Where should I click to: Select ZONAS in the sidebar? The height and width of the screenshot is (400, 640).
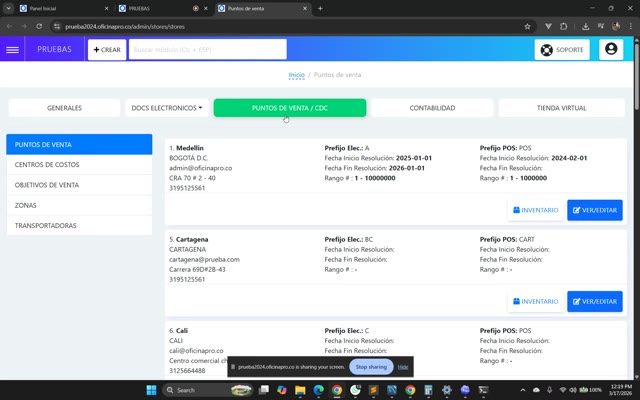pos(79,205)
